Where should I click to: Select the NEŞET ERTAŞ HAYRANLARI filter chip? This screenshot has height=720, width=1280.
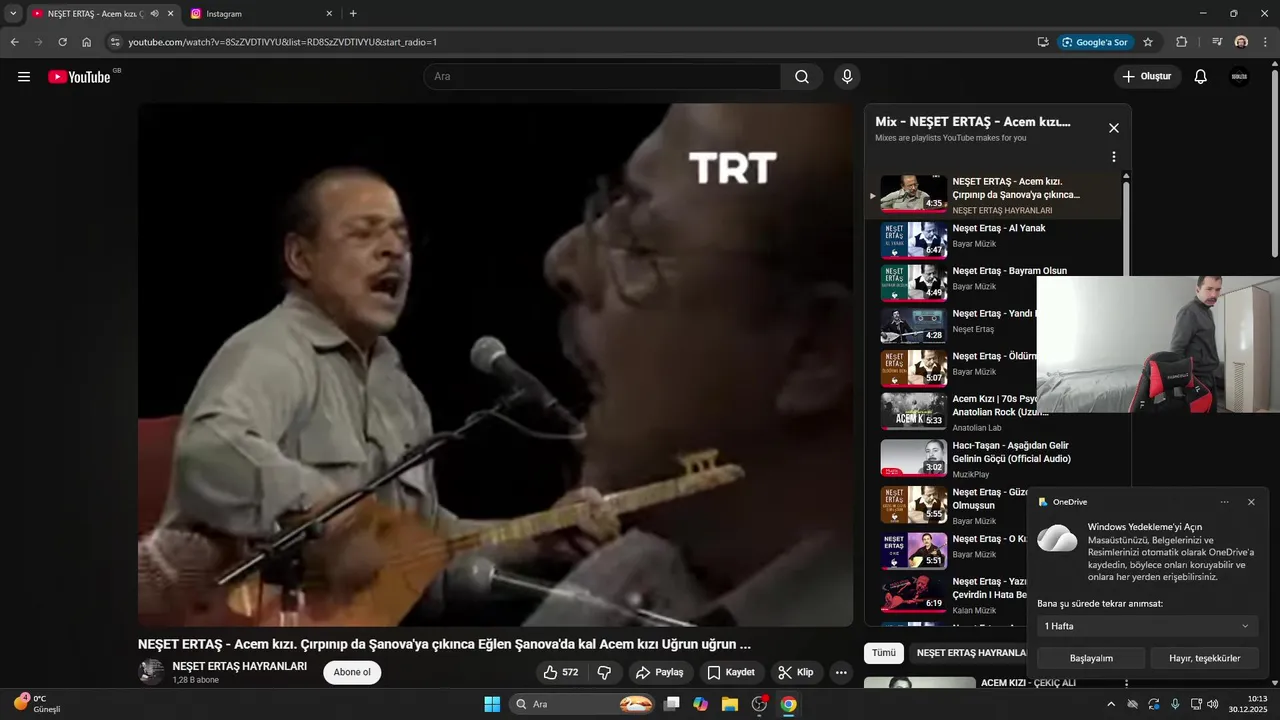point(972,653)
